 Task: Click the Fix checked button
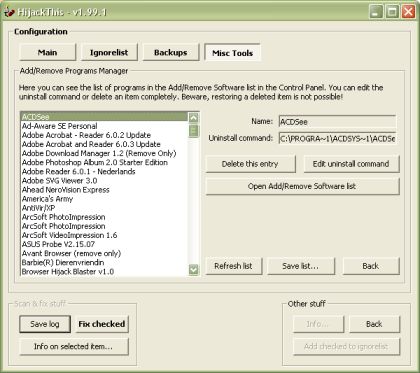pos(102,324)
